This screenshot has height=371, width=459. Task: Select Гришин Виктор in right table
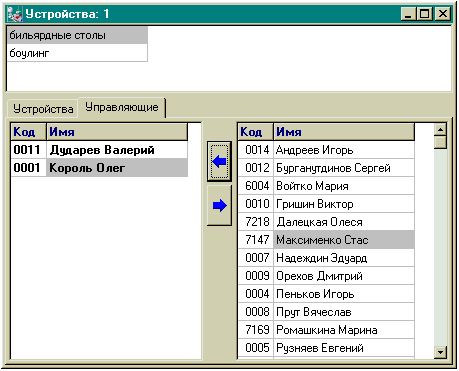344,204
